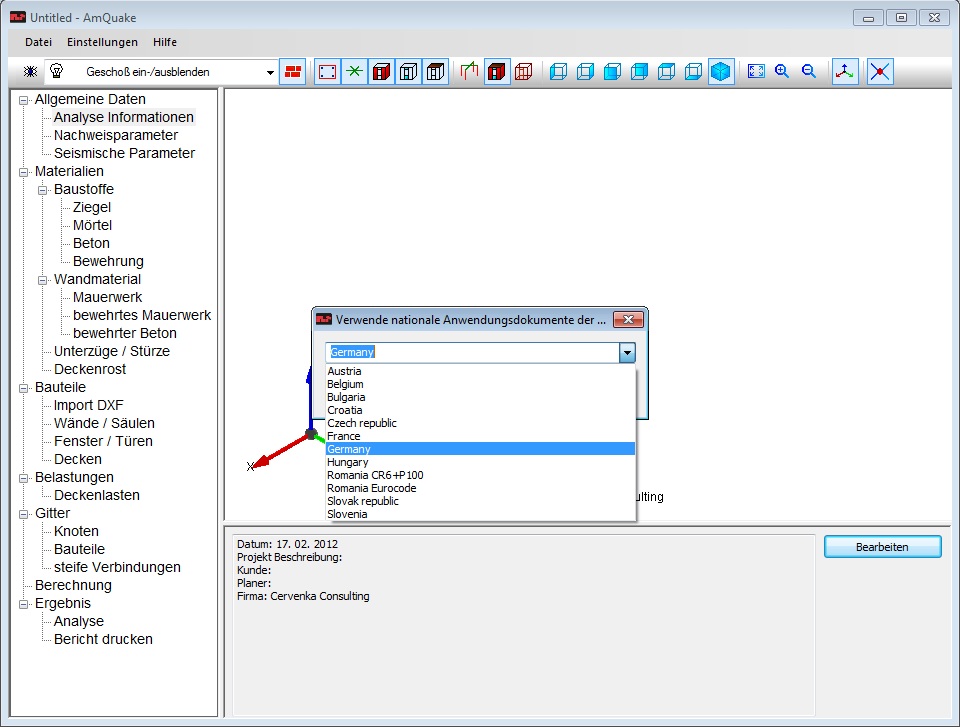Choose Romania CR6+P100 from the list
The width and height of the screenshot is (960, 727).
(x=481, y=475)
